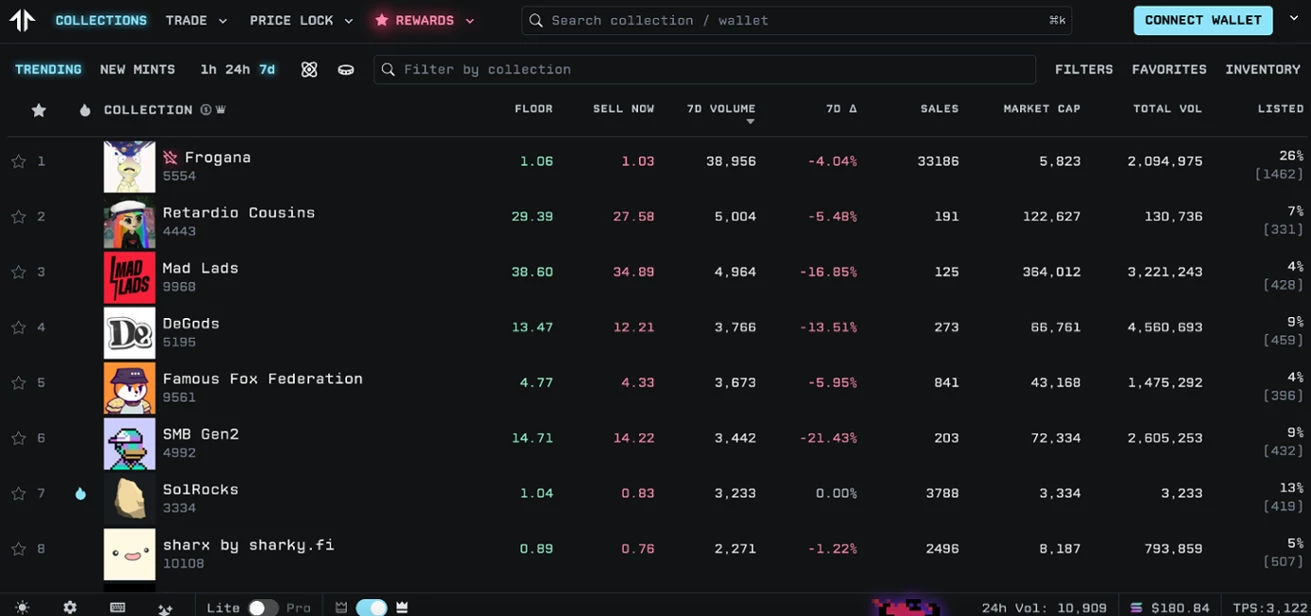Open Frogana collection thumbnail
This screenshot has width=1311, height=616.
(129, 167)
